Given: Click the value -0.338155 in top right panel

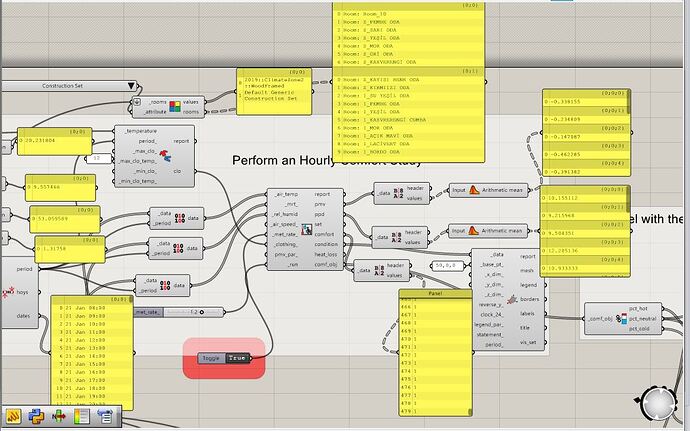Looking at the screenshot, I should 564,102.
